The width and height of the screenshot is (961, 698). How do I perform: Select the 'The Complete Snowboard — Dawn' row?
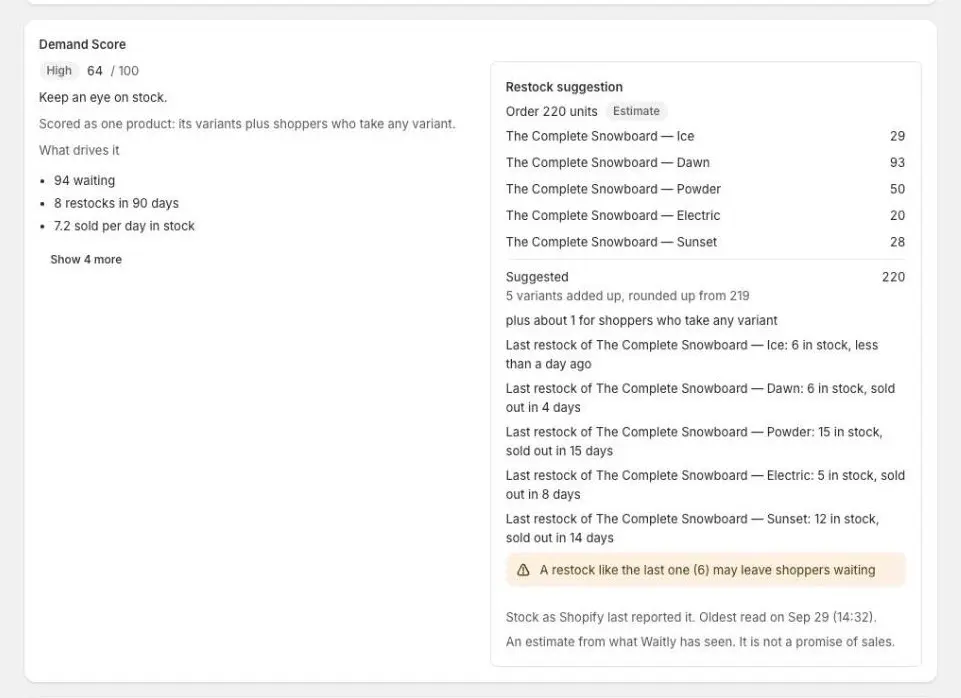[x=705, y=162]
